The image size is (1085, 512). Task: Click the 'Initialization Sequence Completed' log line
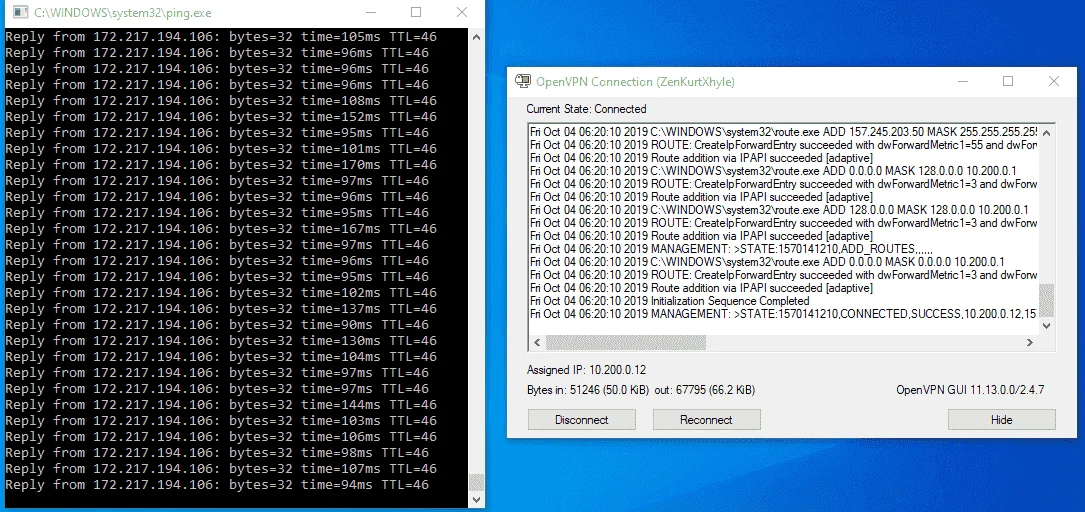[x=670, y=301]
